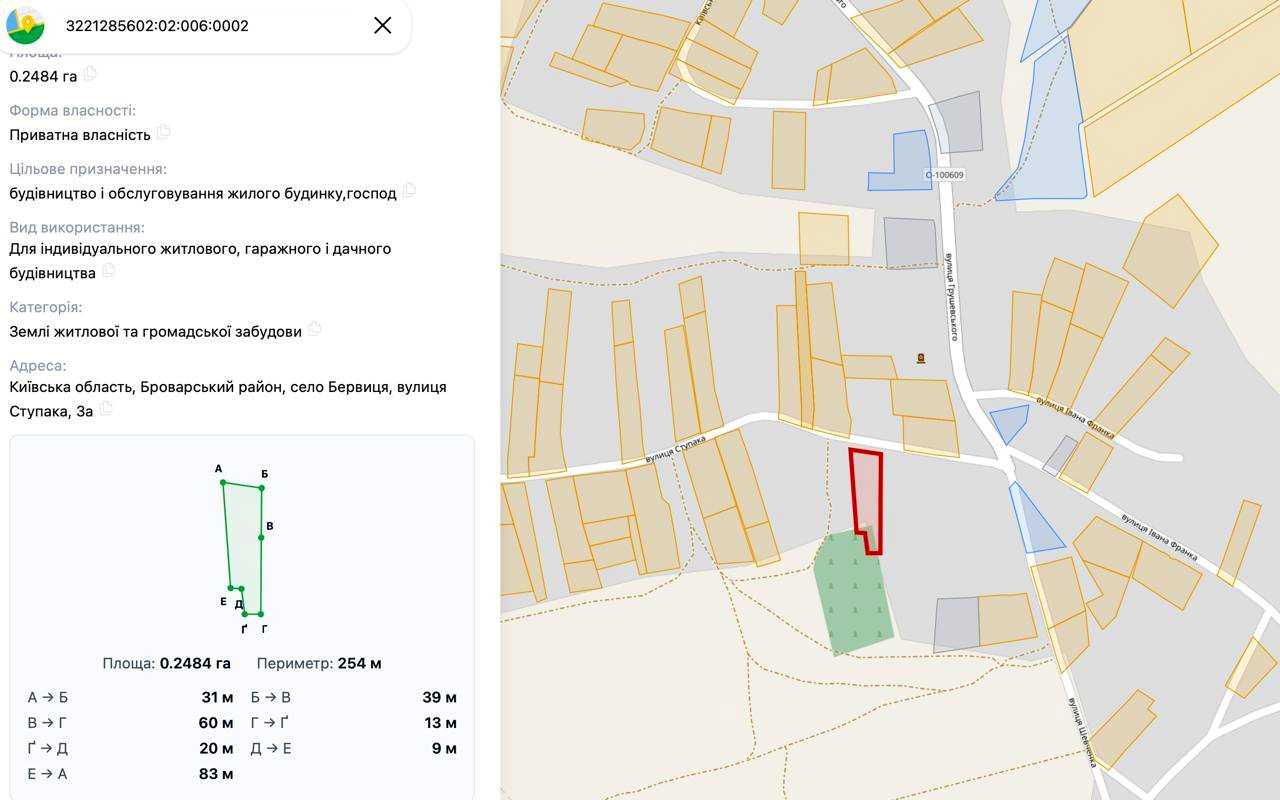Click vertex Б on the parcel diagram

(262, 488)
